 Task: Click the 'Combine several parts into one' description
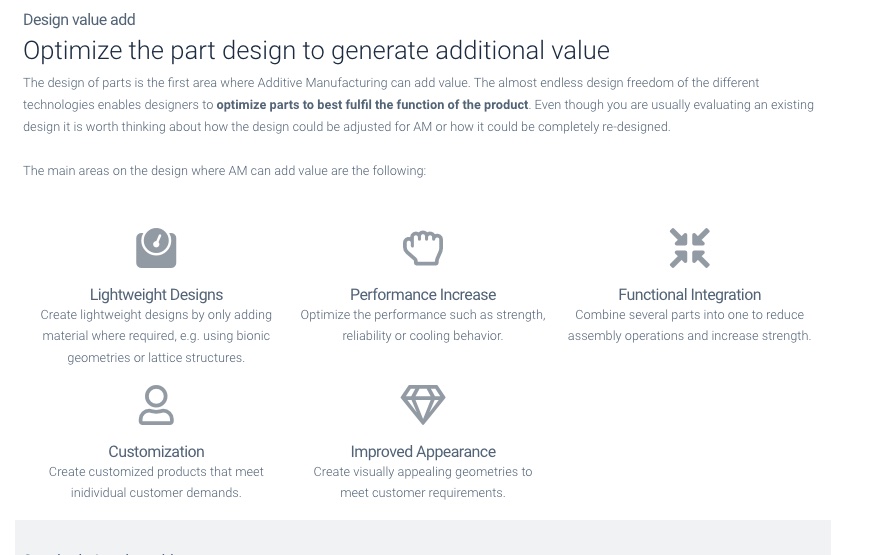(689, 326)
